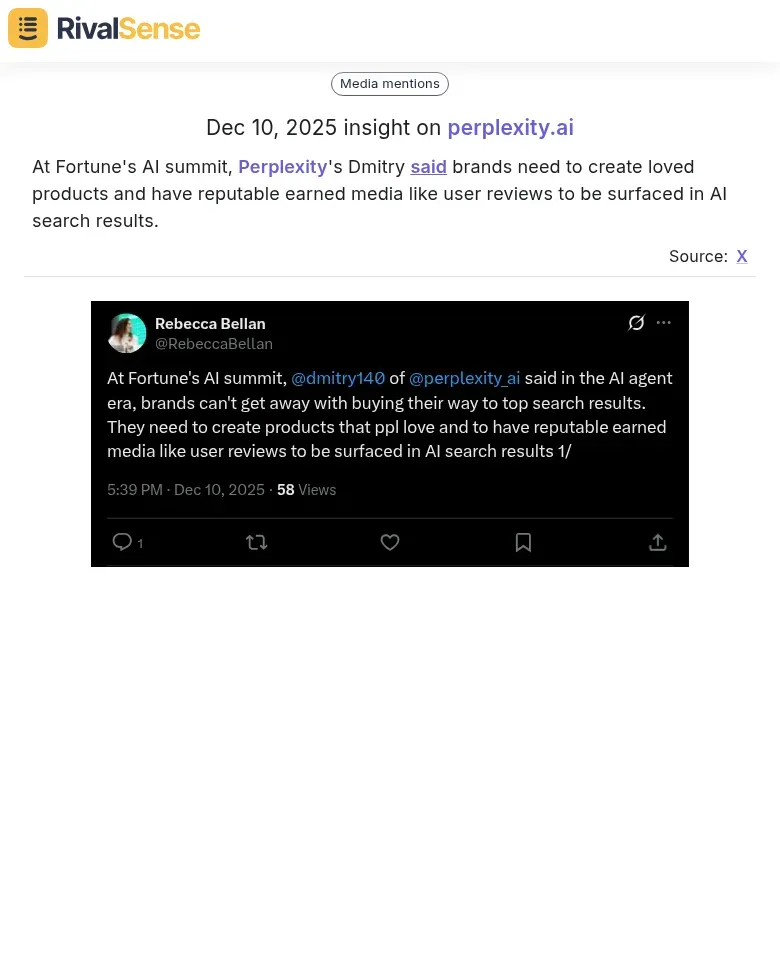Reply to the tweet via comment icon
Screen dimensions: 780x960
(x=122, y=542)
